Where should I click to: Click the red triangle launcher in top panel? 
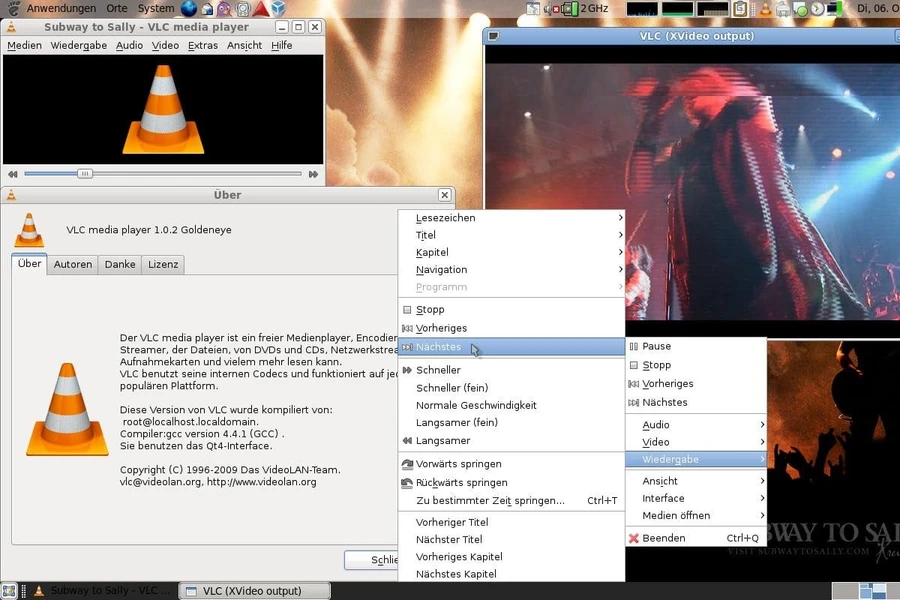261,8
